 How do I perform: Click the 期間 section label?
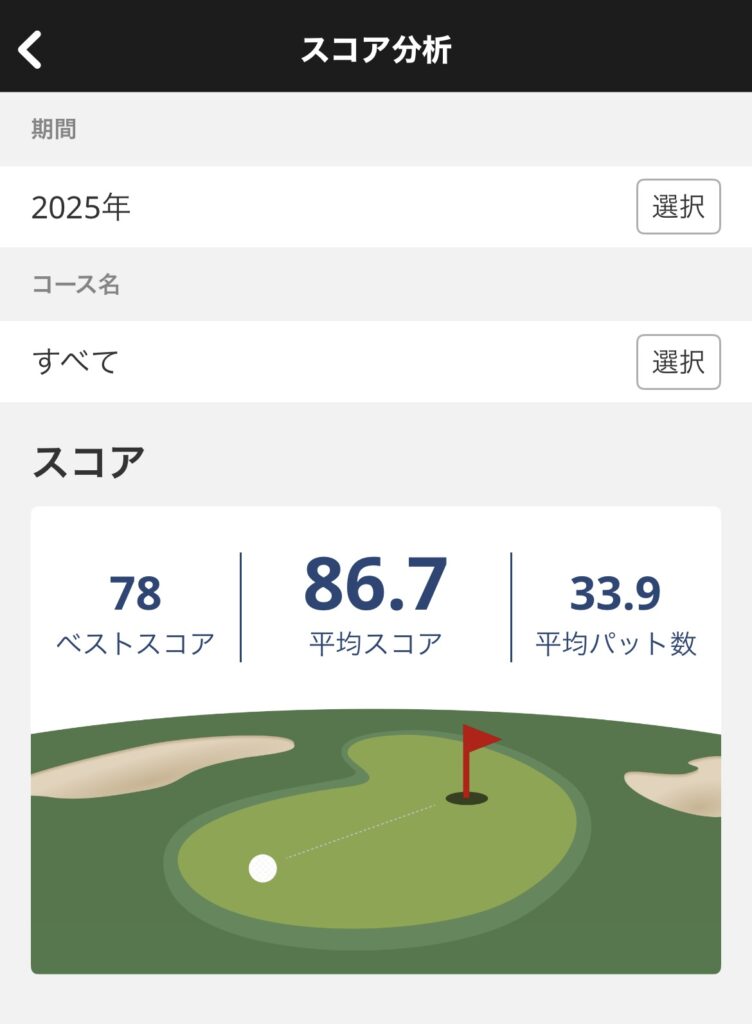click(x=54, y=129)
